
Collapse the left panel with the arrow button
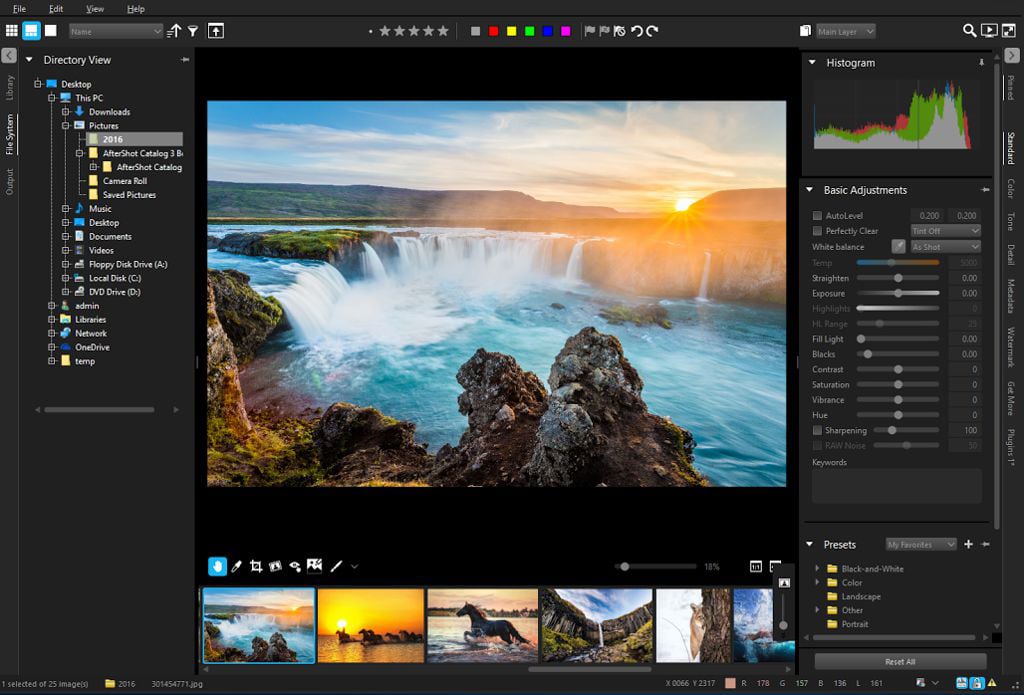pos(9,56)
